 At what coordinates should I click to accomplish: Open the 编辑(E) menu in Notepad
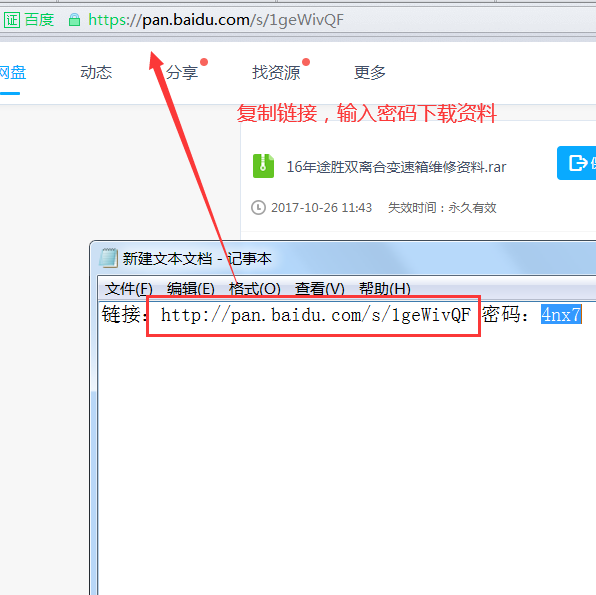pos(190,289)
